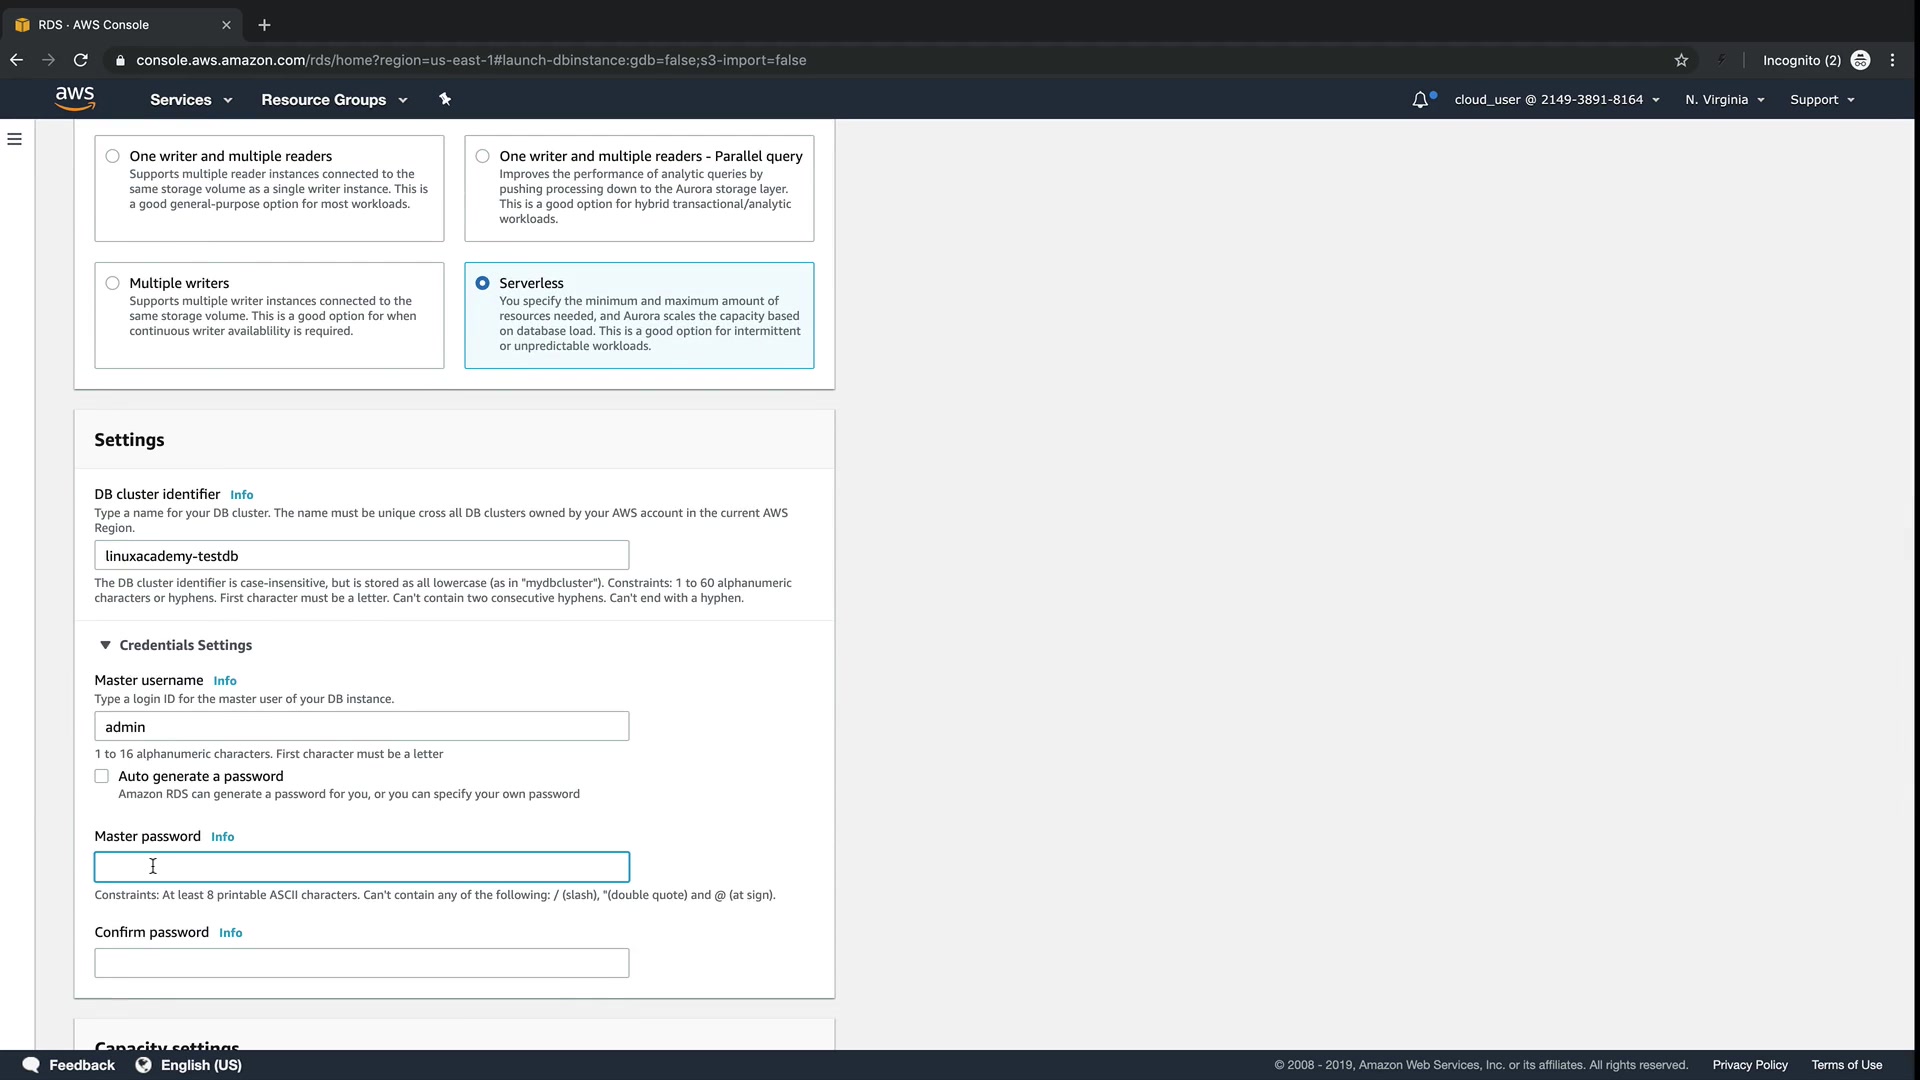Viewport: 1920px width, 1080px height.
Task: Select Parallel query cluster option
Action: point(483,156)
